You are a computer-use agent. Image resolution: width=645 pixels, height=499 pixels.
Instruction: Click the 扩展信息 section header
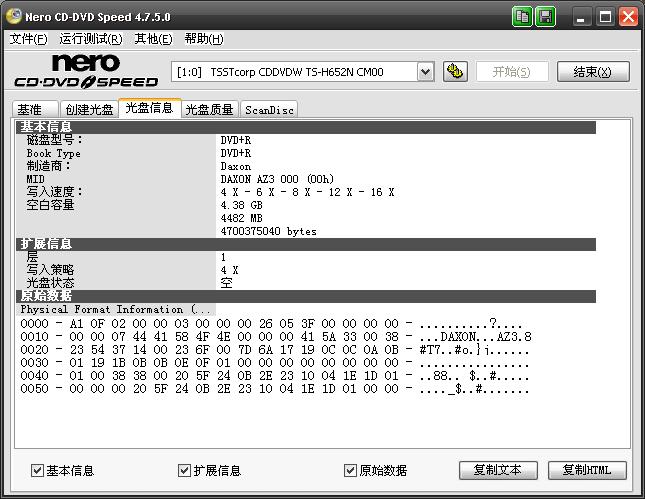click(x=306, y=244)
